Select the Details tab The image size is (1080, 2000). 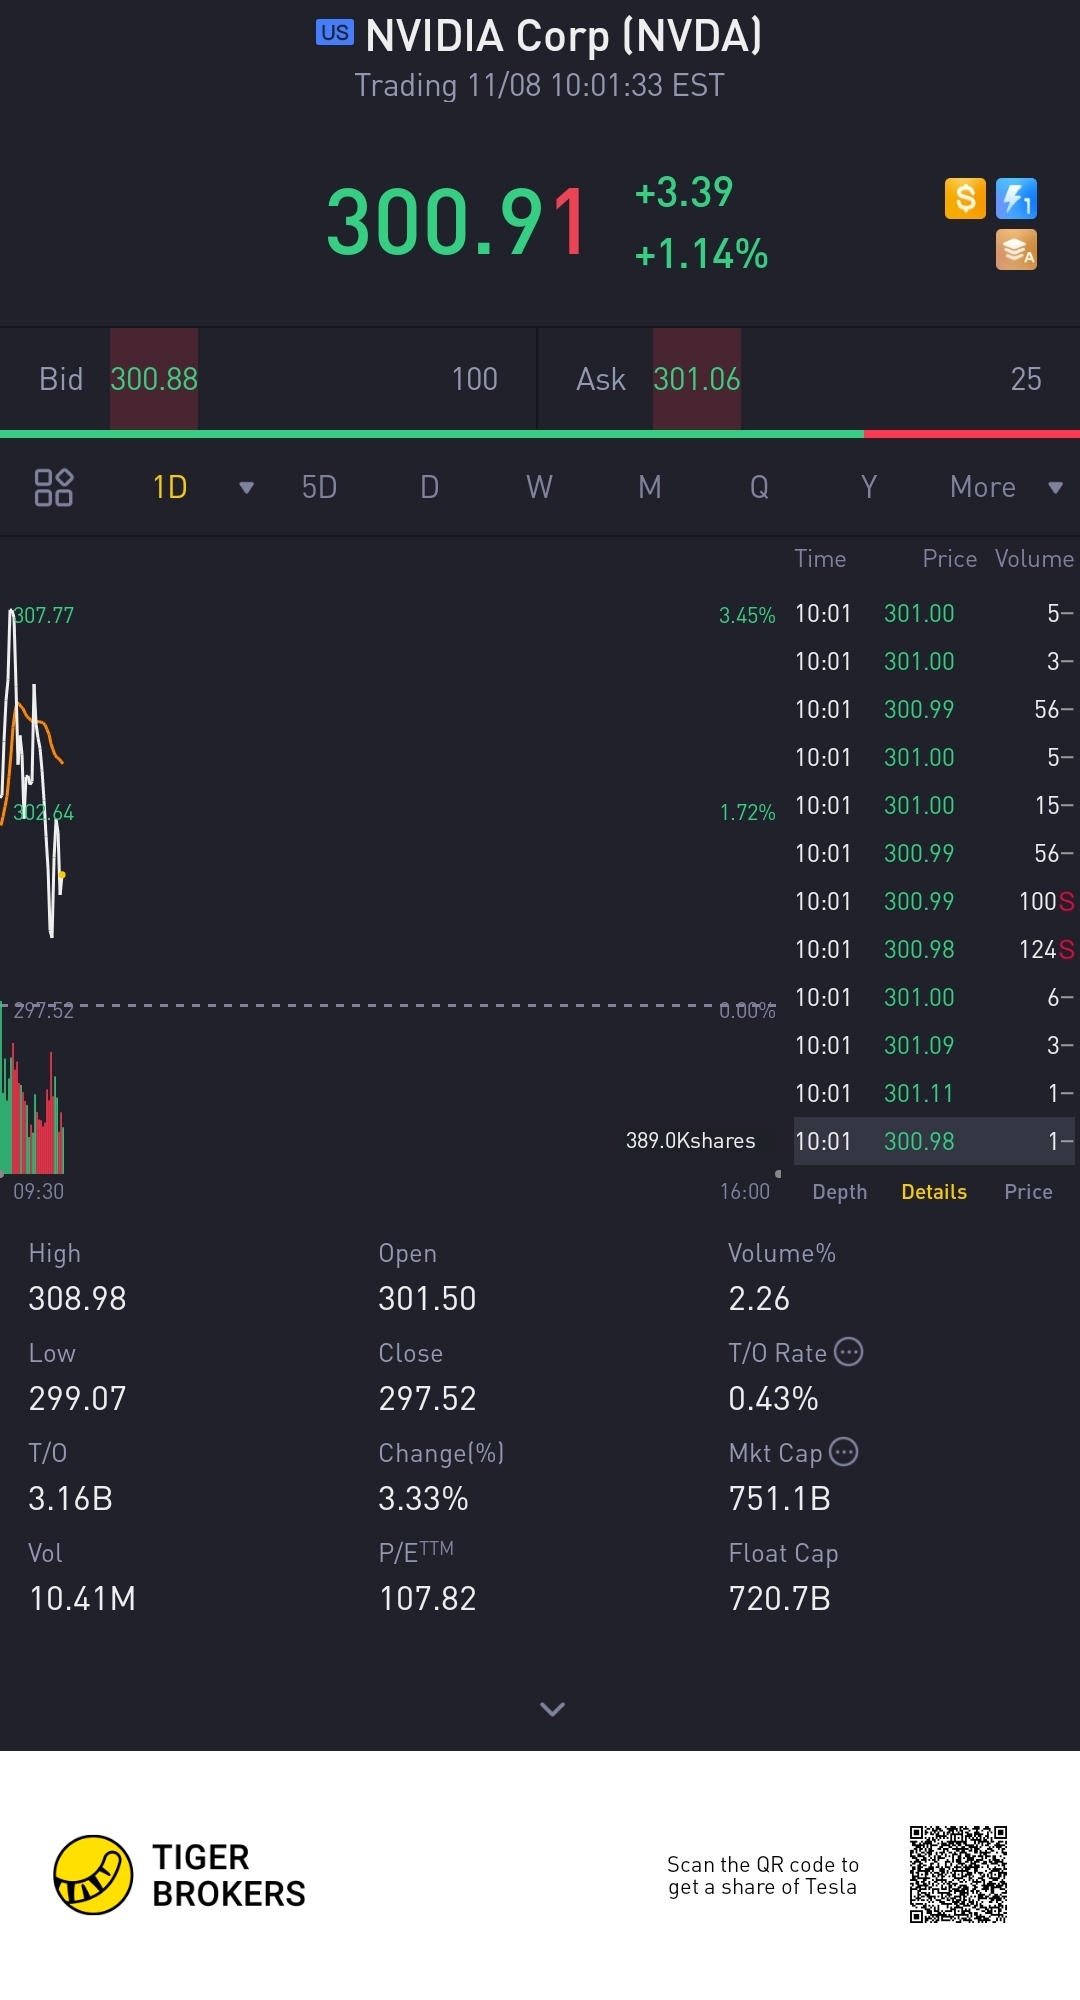click(934, 1192)
